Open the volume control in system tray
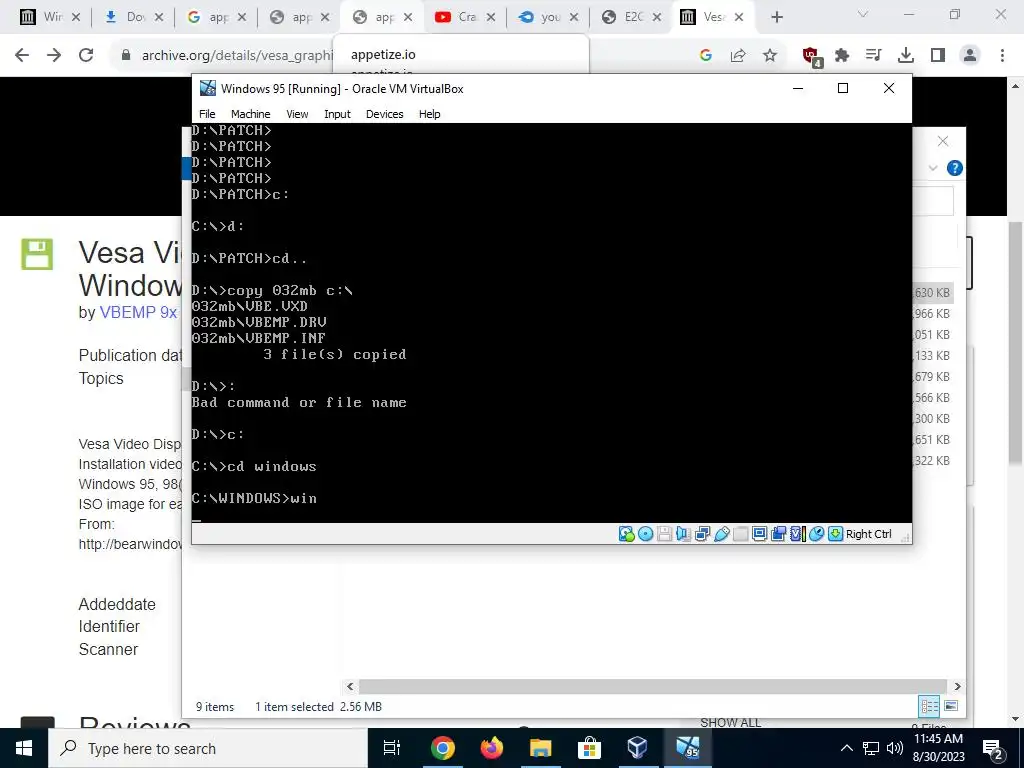Image resolution: width=1024 pixels, height=768 pixels. coord(894,748)
